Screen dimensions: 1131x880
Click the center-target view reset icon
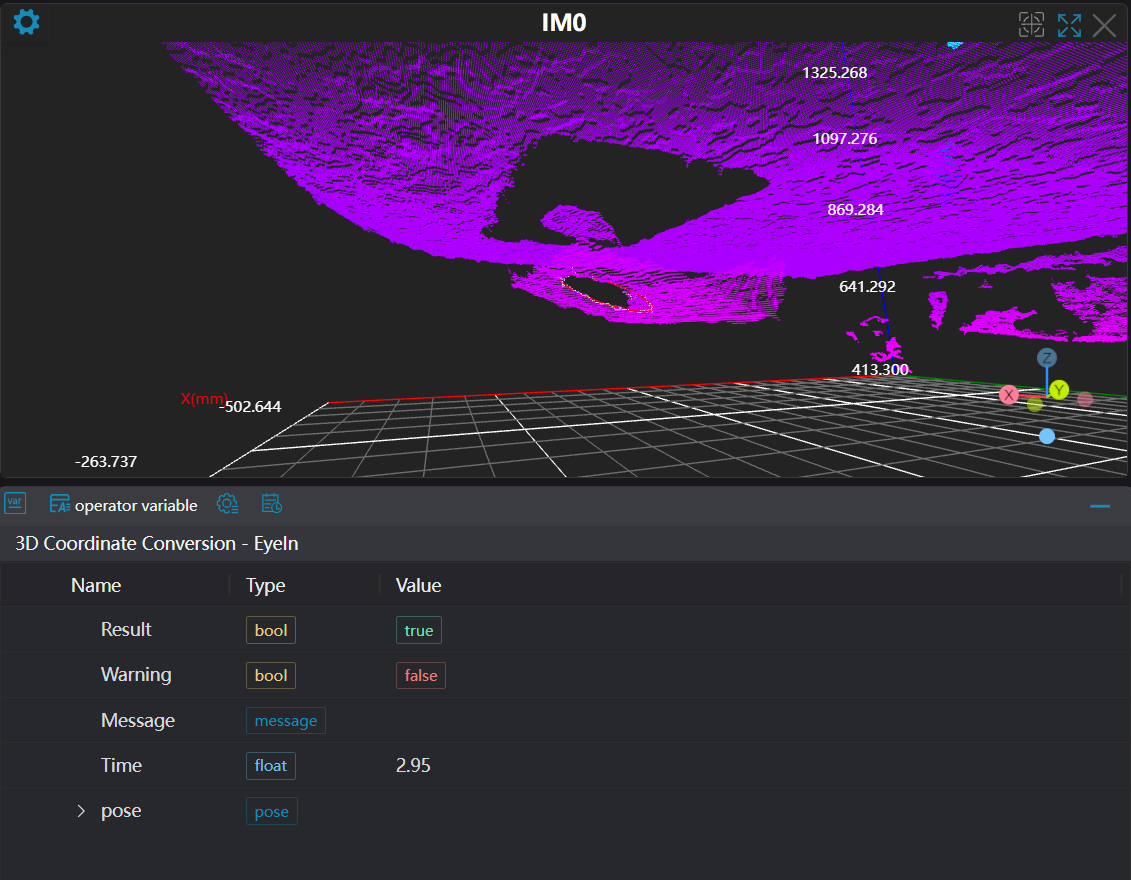[x=1031, y=25]
